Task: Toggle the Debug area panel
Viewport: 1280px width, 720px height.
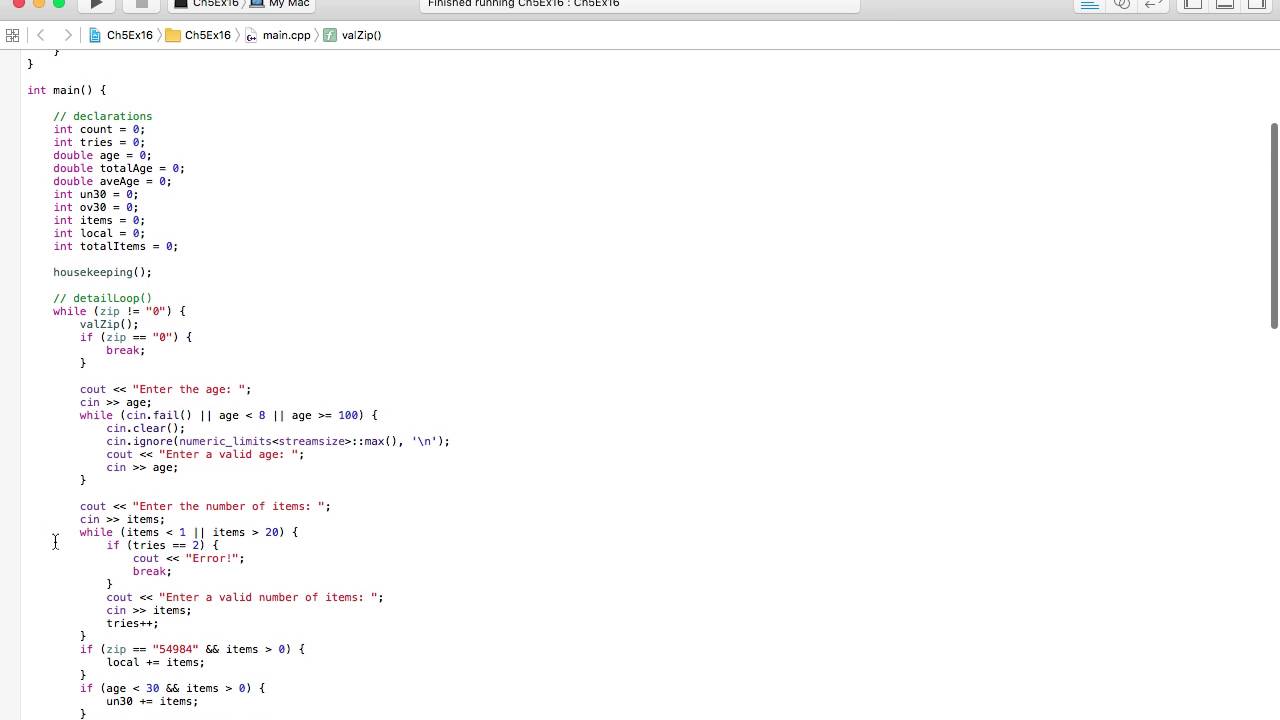Action: 1224,4
